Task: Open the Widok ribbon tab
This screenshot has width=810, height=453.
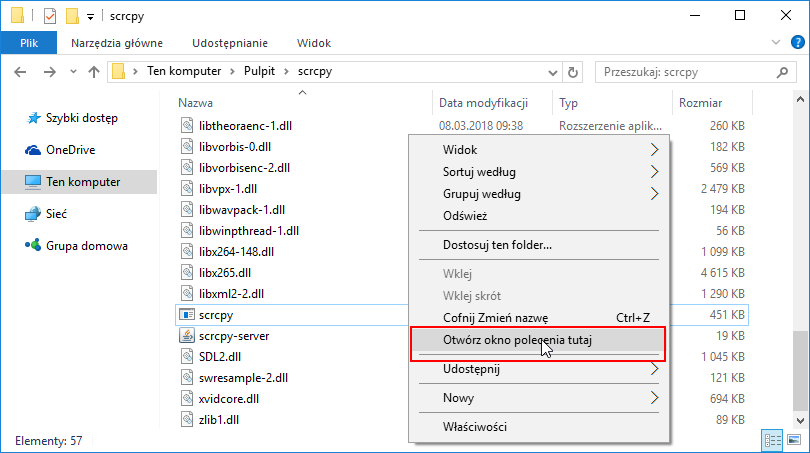Action: 314,43
